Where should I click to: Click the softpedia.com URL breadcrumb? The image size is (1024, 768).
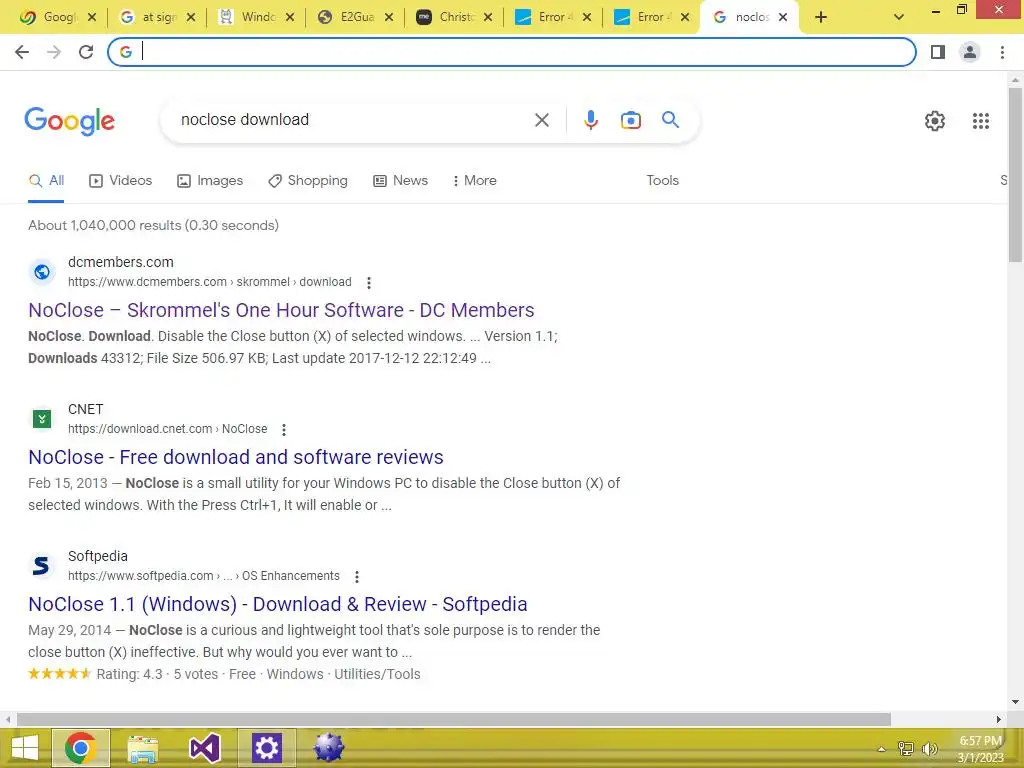(x=204, y=576)
